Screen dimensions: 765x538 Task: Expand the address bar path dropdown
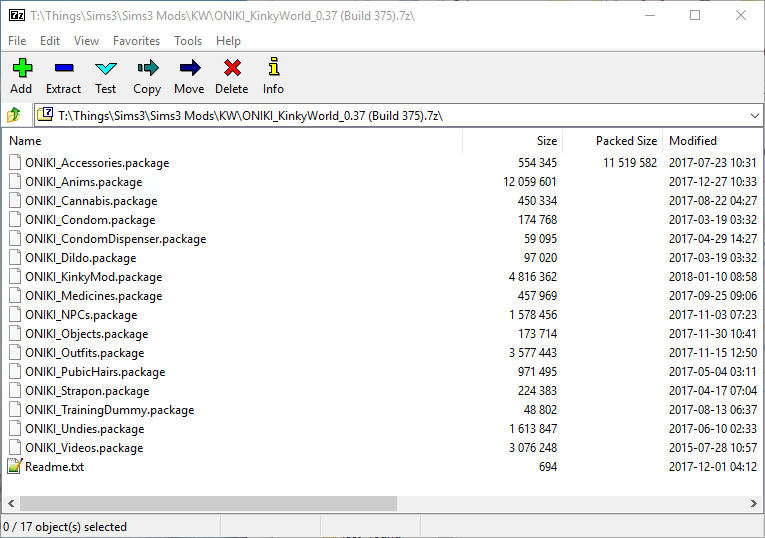pyautogui.click(x=754, y=116)
